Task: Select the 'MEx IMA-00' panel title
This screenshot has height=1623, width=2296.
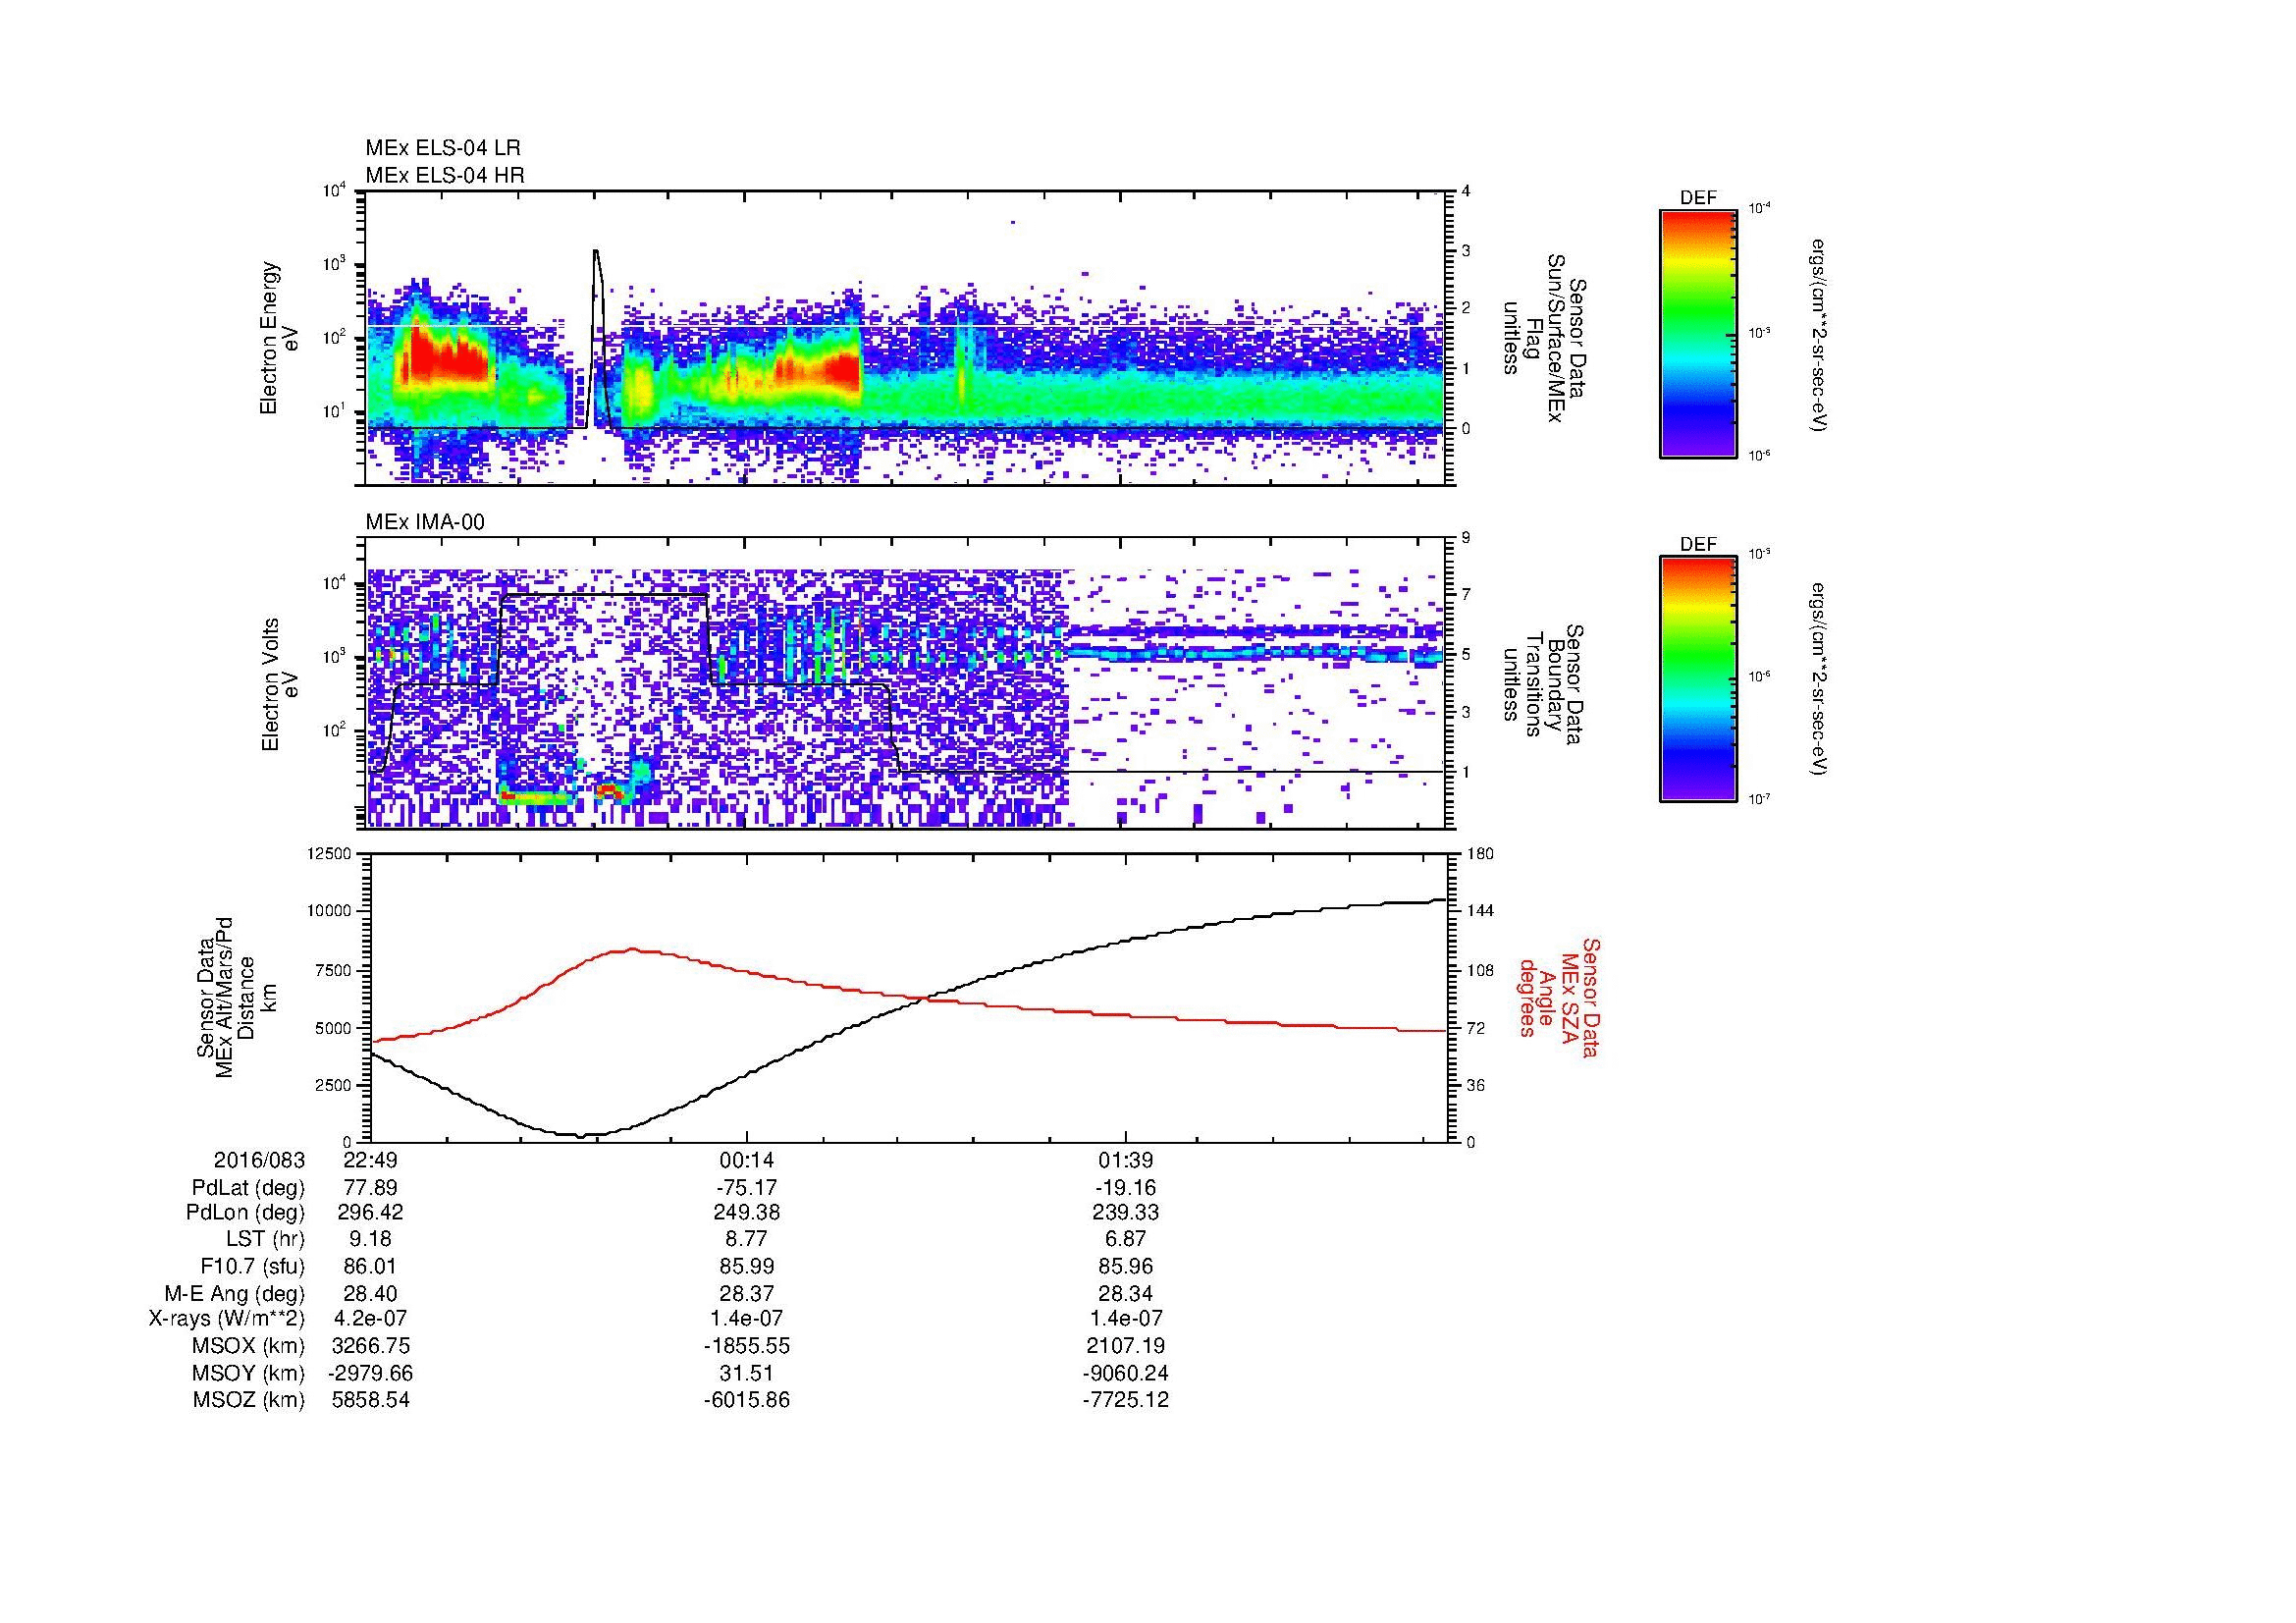Action: pos(425,522)
